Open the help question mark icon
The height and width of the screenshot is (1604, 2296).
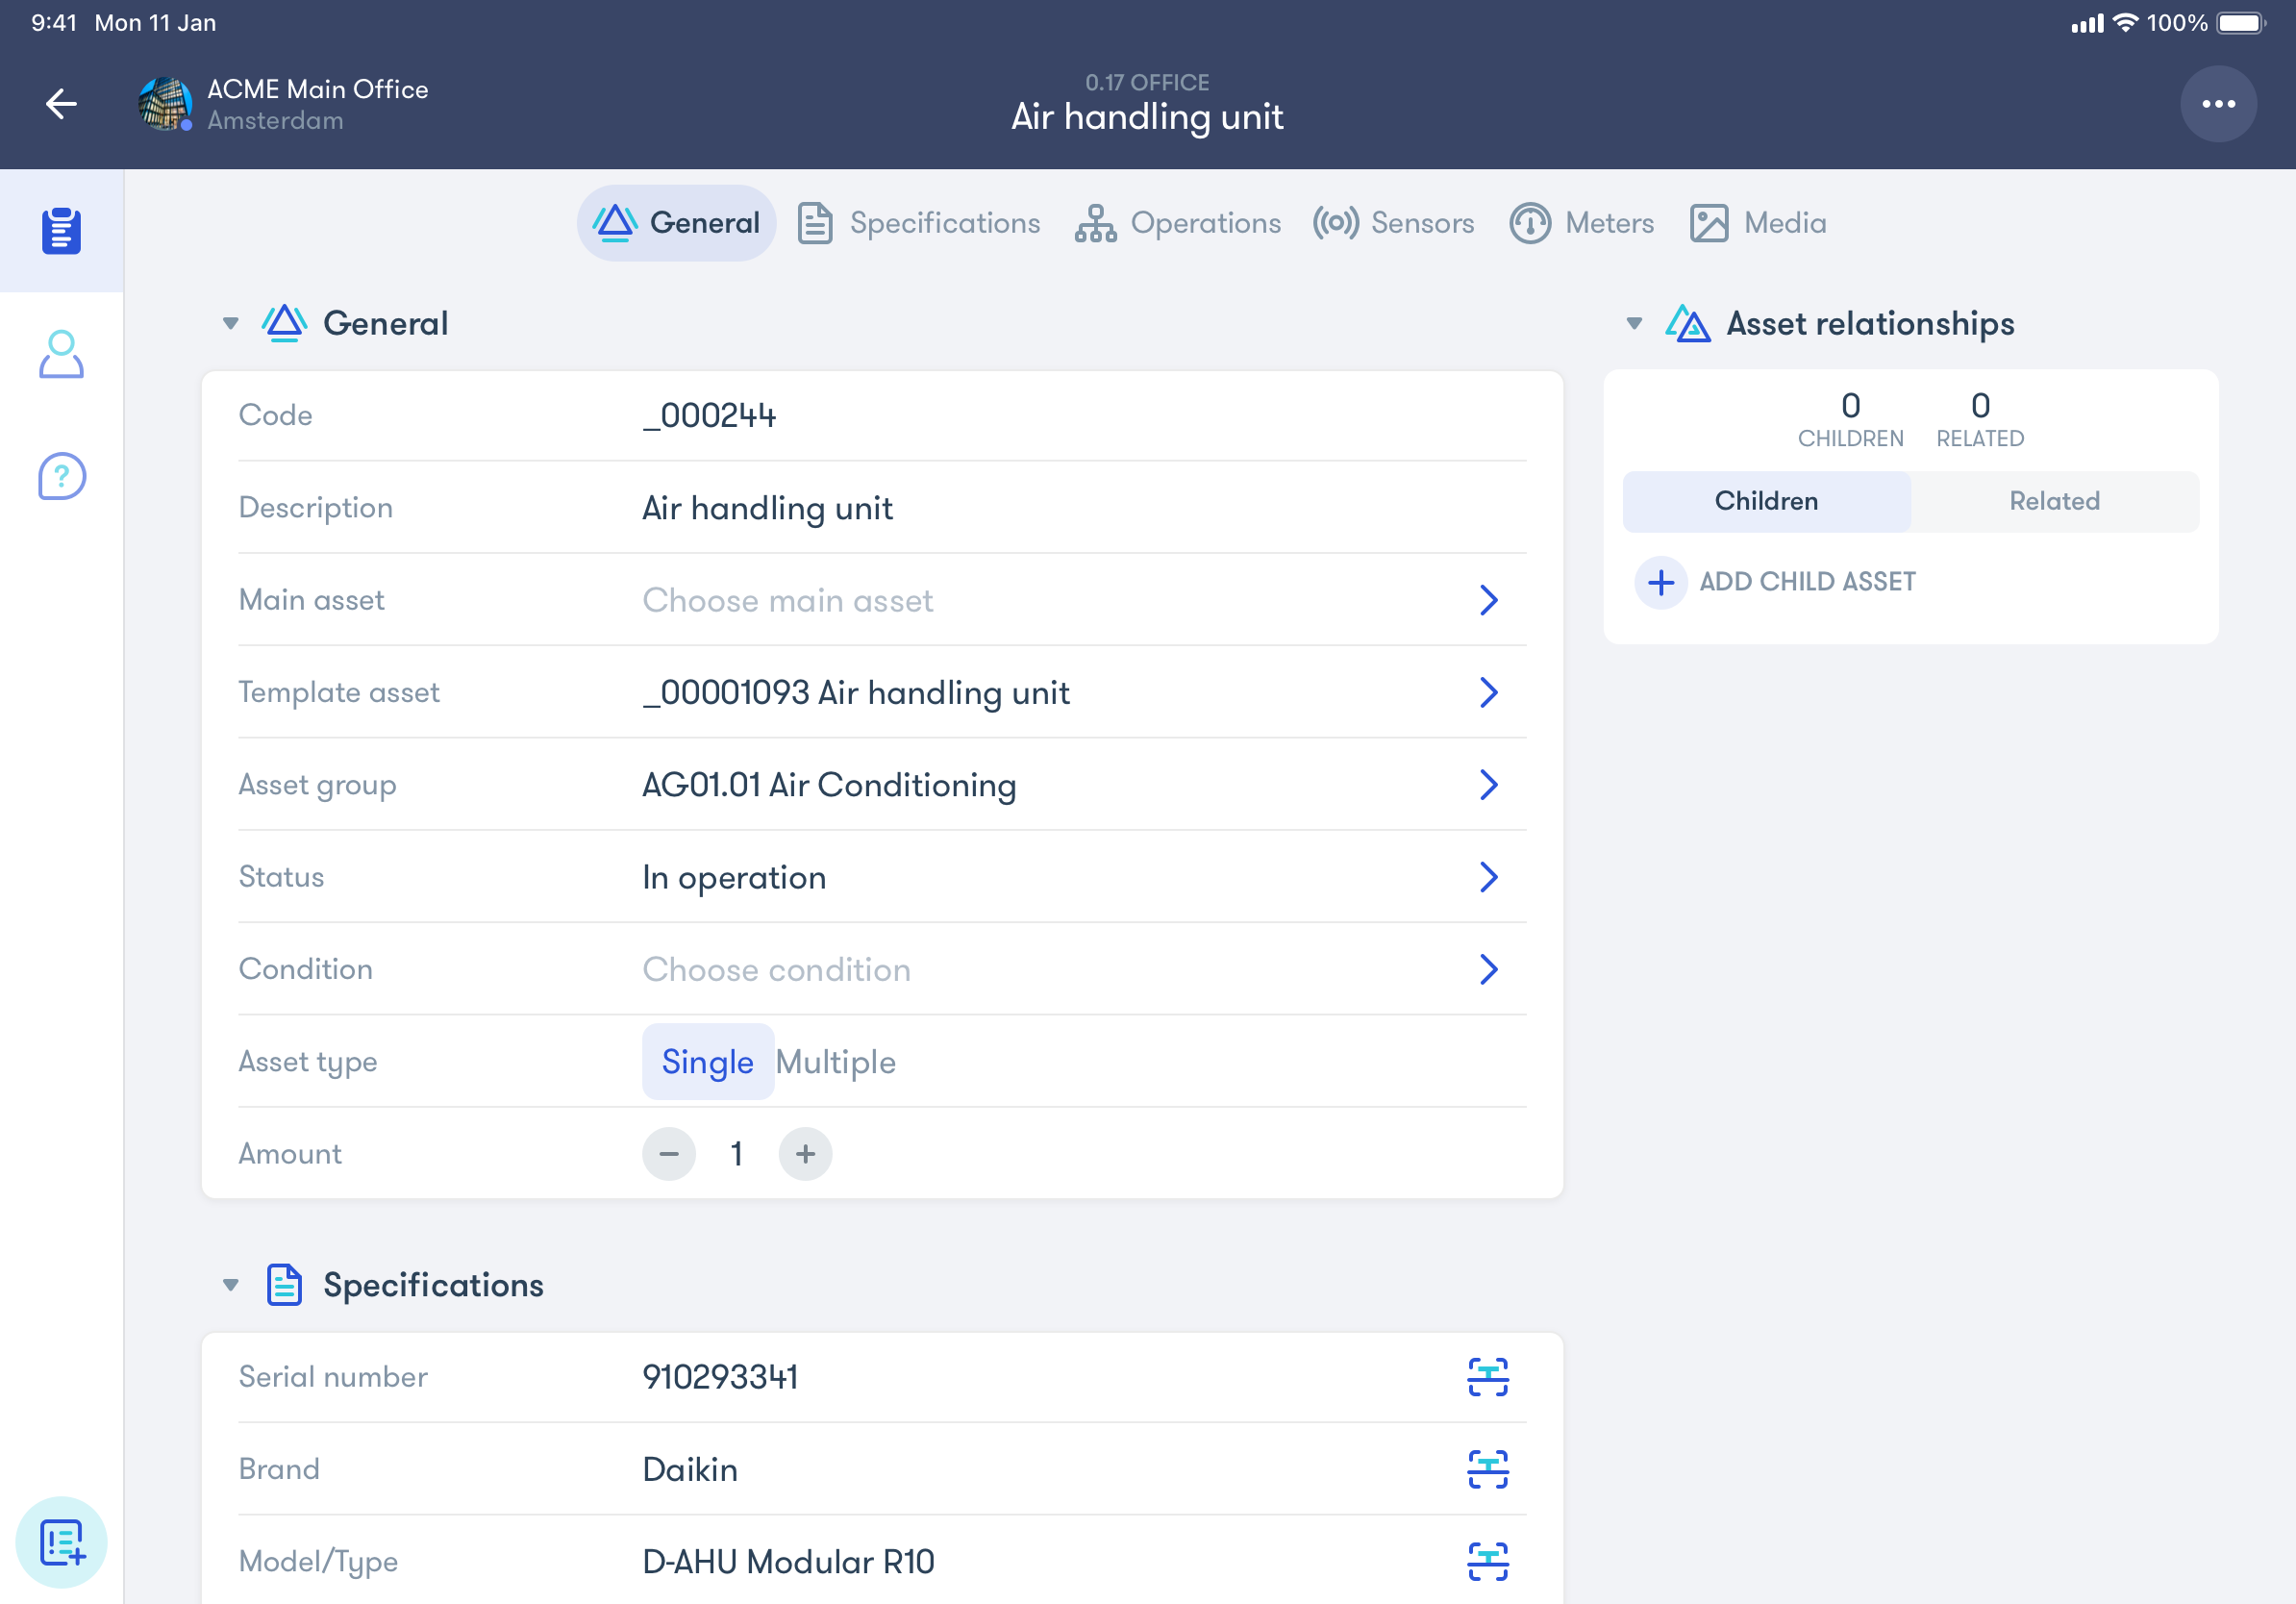[61, 476]
